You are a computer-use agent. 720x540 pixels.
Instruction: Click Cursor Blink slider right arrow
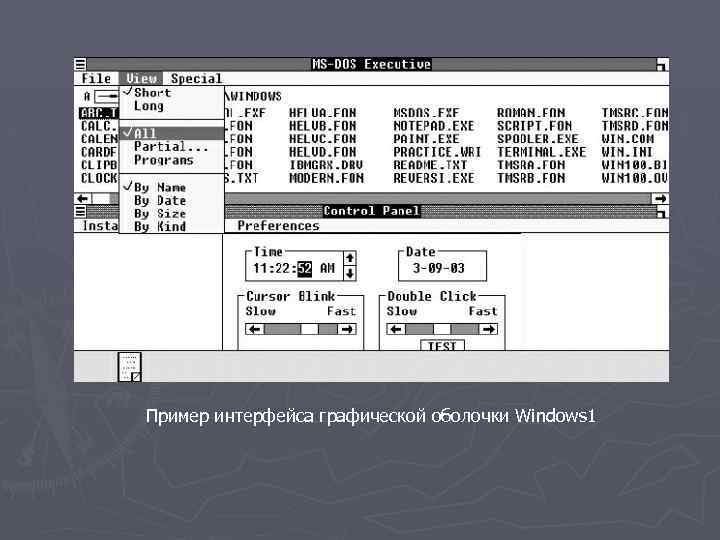pos(347,329)
